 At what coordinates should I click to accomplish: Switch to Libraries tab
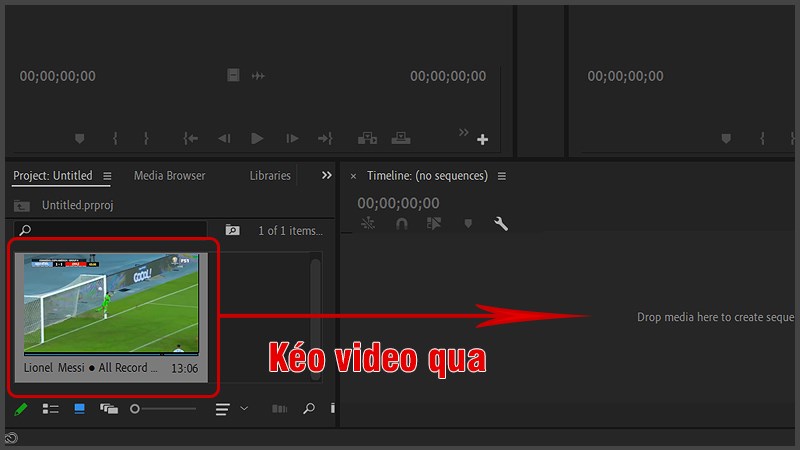coord(270,176)
